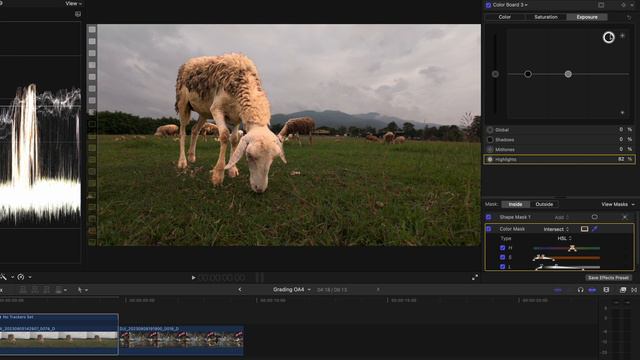640x360 pixels.
Task: Select the second timeline clip DJI 0016
Action: [182, 340]
